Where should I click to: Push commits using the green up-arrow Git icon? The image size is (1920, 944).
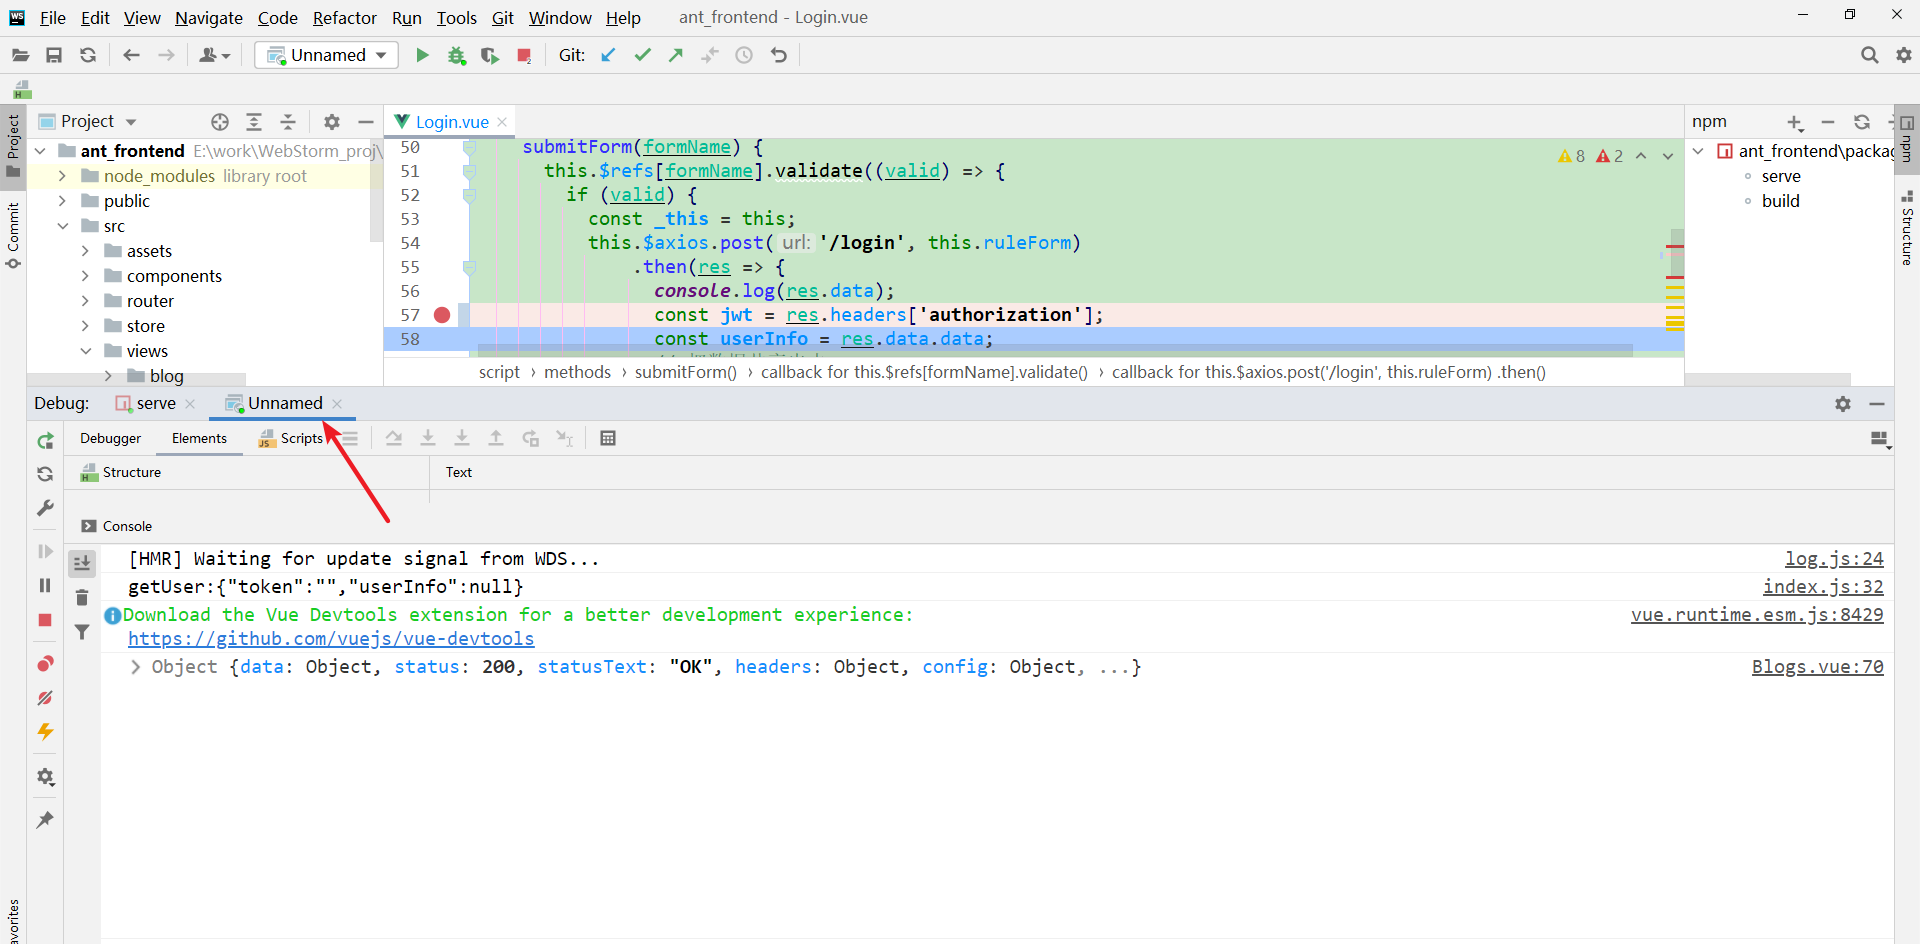[x=676, y=55]
